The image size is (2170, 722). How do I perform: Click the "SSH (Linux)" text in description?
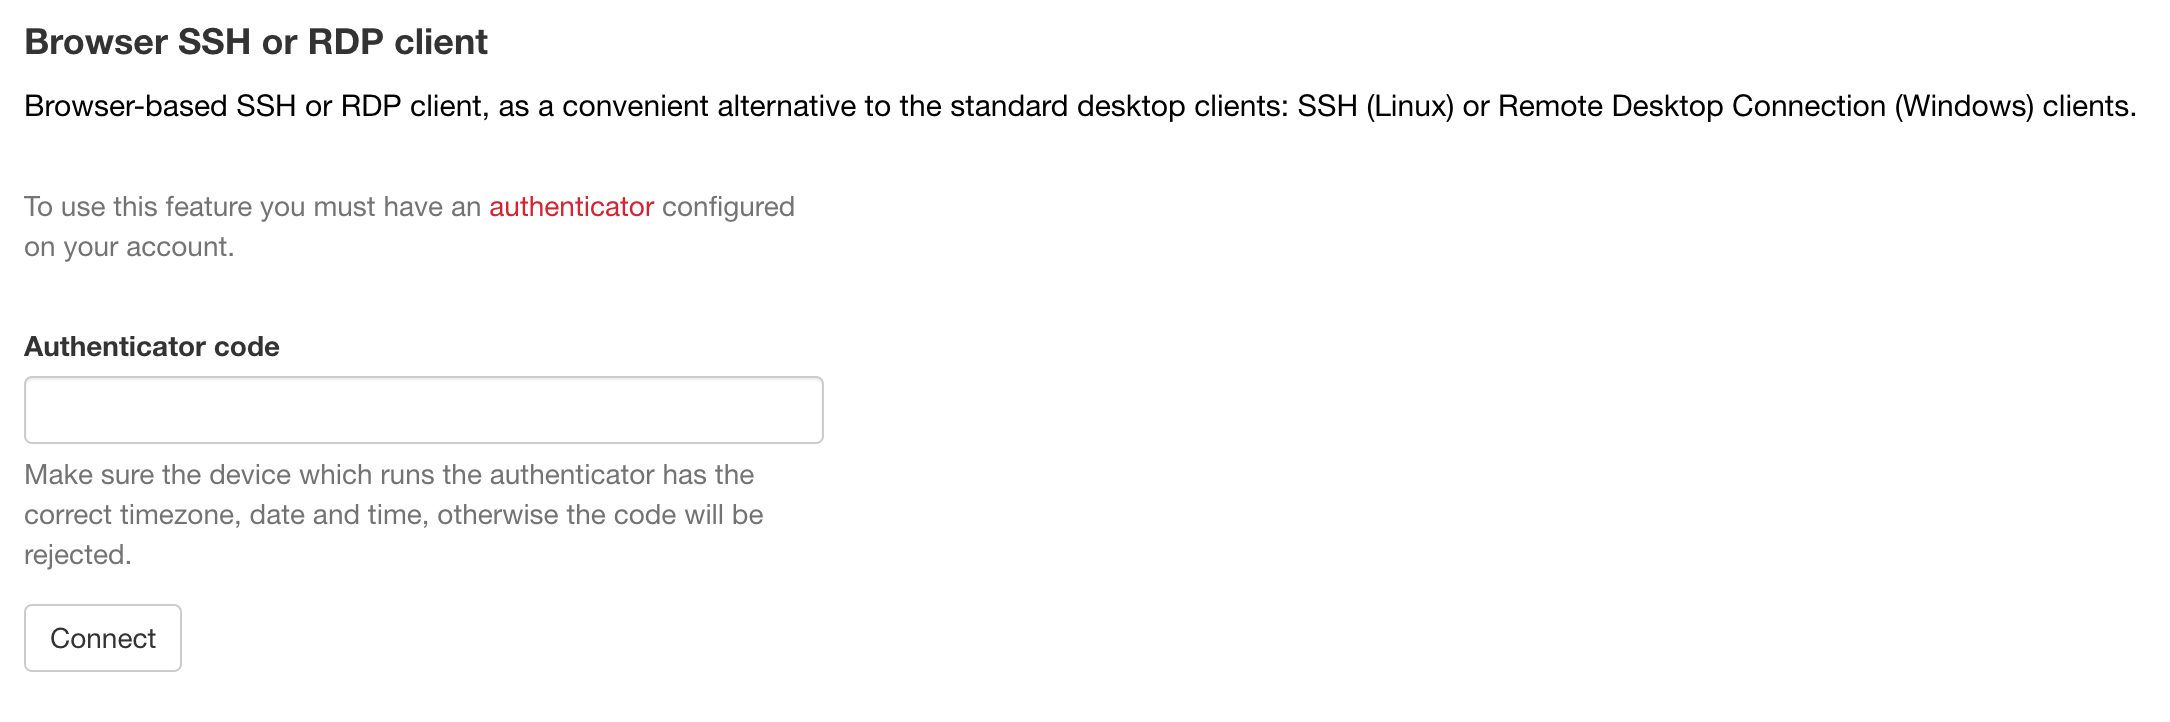1375,106
